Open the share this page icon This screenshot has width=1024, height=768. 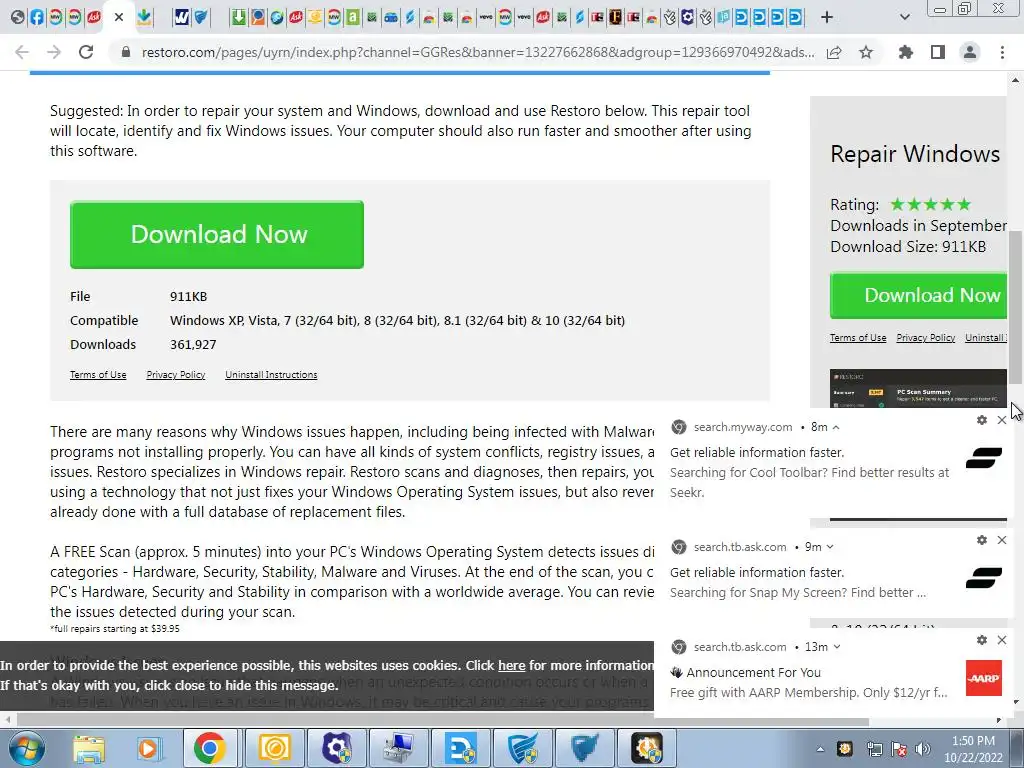coord(834,52)
